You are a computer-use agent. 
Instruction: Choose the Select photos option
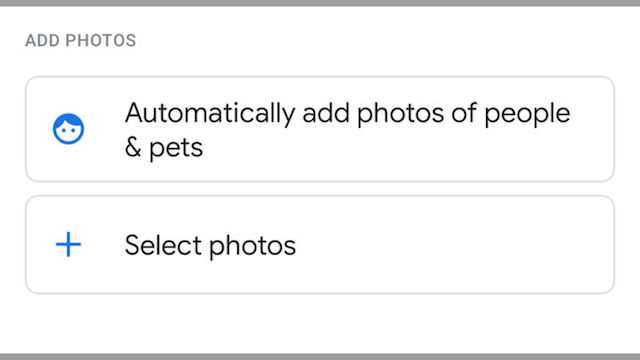[x=320, y=244]
